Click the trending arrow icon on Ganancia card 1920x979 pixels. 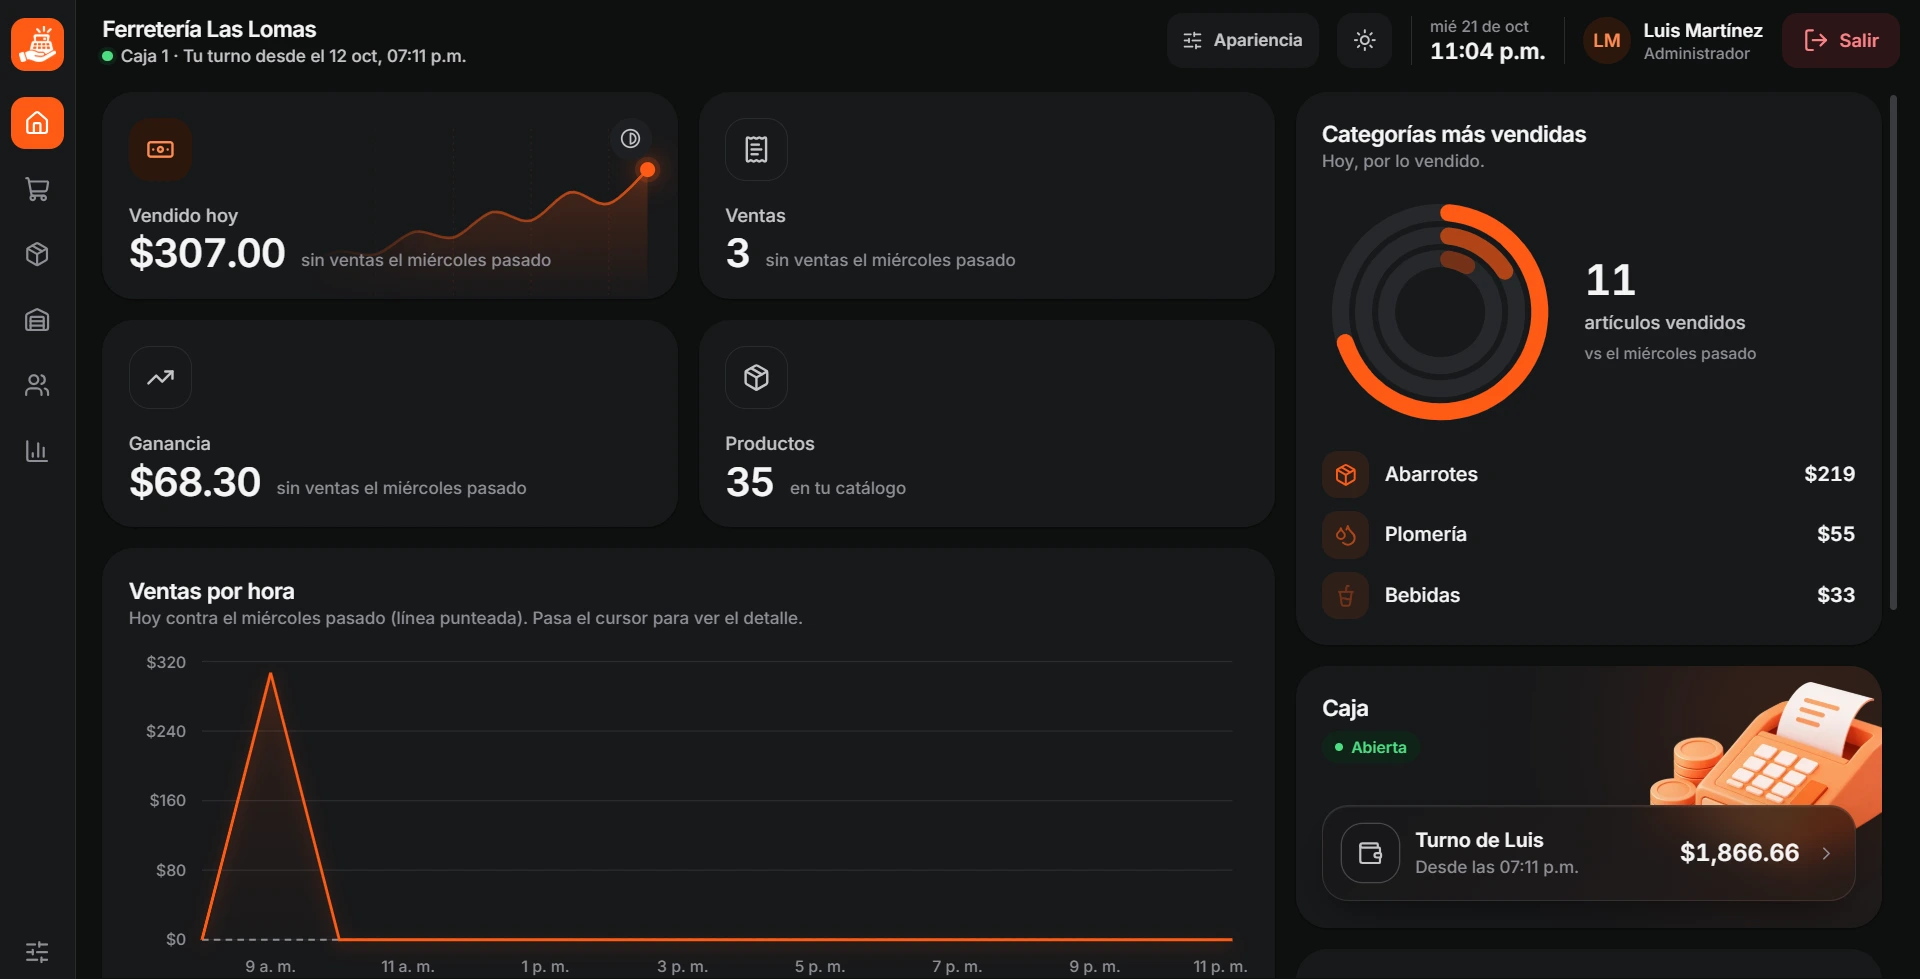[x=160, y=378]
